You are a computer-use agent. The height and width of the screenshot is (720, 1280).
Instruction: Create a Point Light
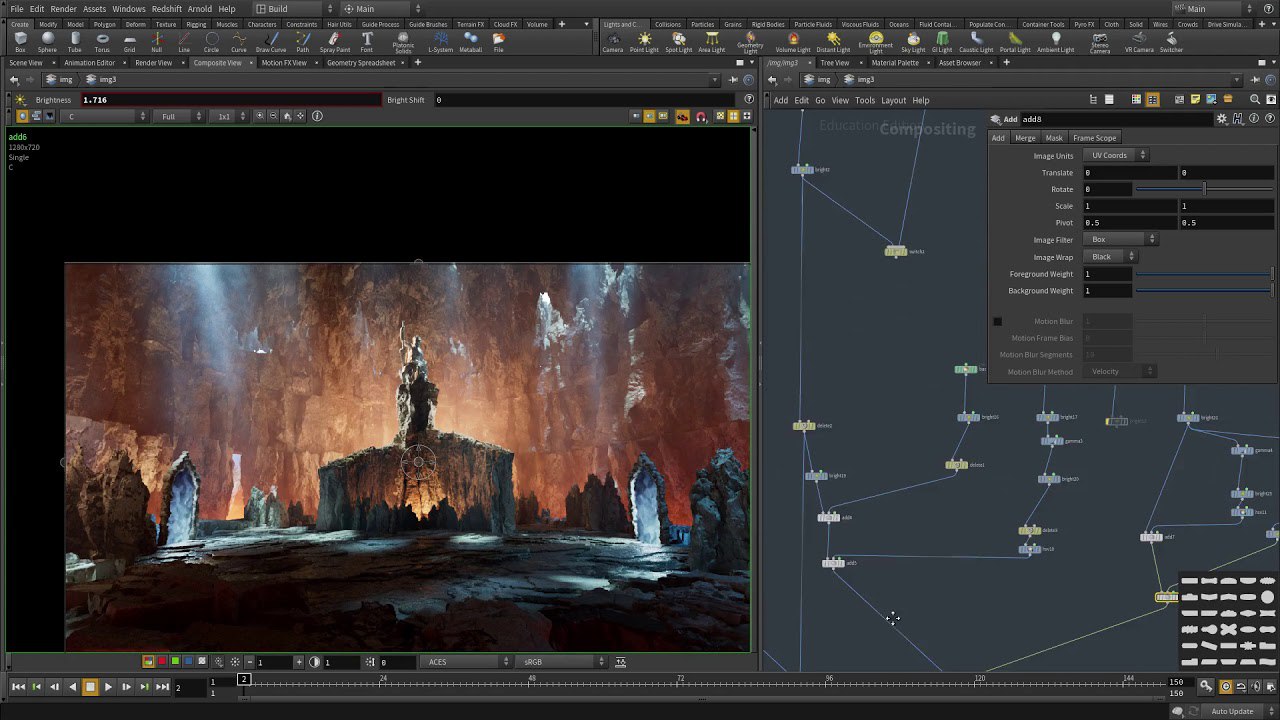[644, 42]
